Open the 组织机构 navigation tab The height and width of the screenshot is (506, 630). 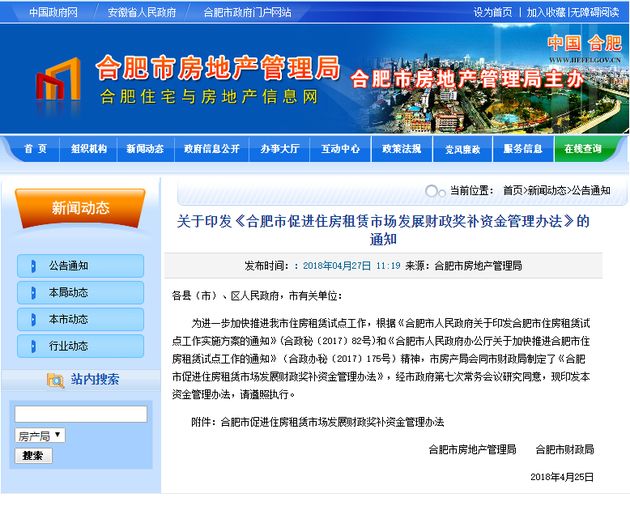[x=89, y=149]
